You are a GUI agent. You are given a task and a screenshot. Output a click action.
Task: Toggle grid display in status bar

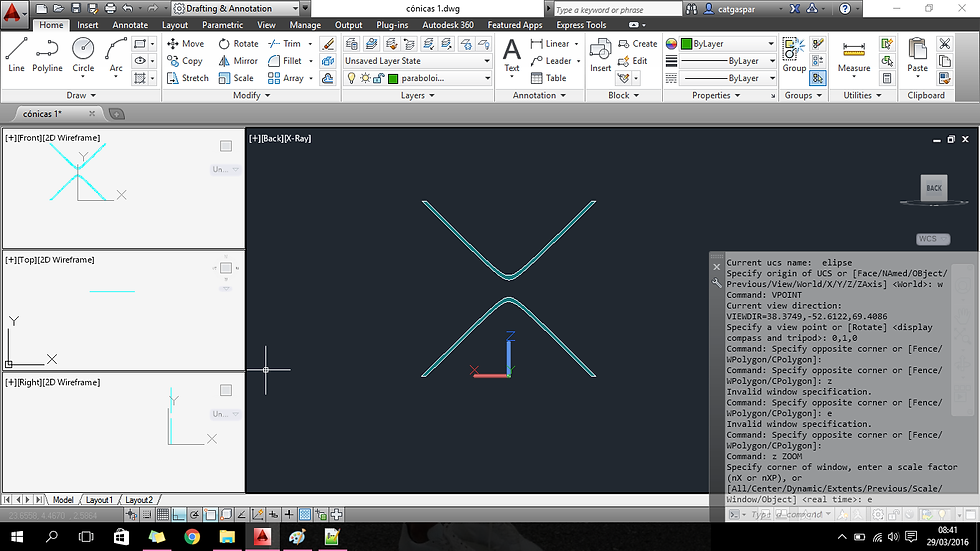tap(162, 515)
